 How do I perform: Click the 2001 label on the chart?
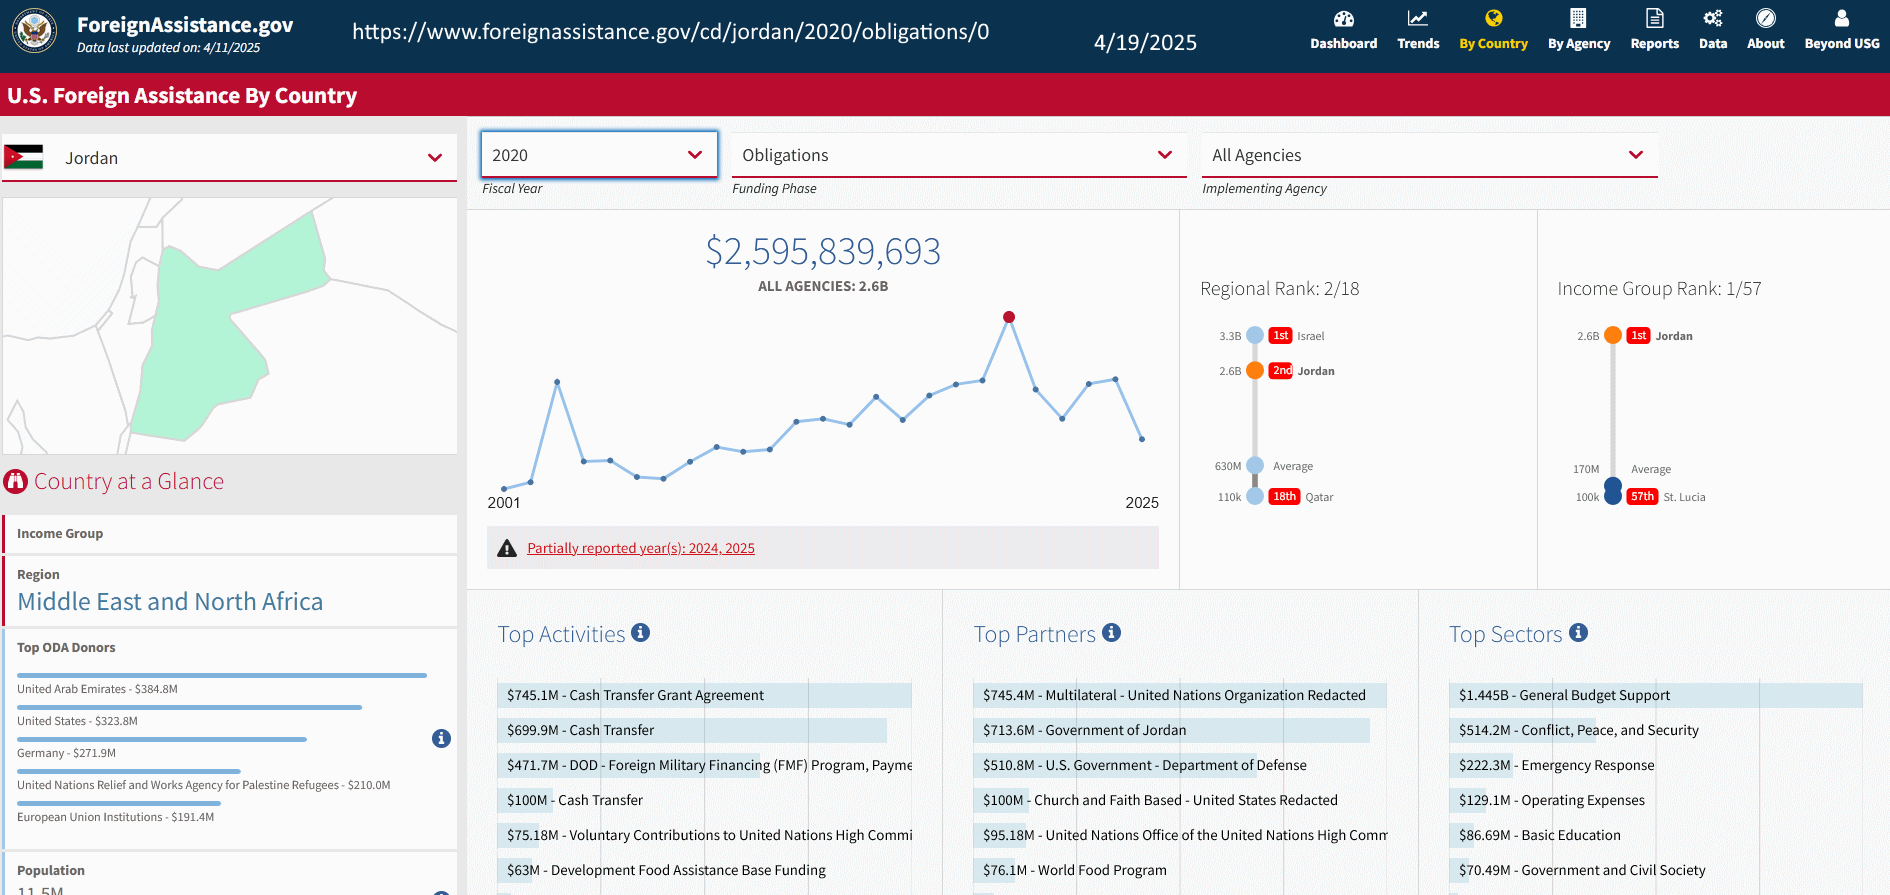(504, 503)
